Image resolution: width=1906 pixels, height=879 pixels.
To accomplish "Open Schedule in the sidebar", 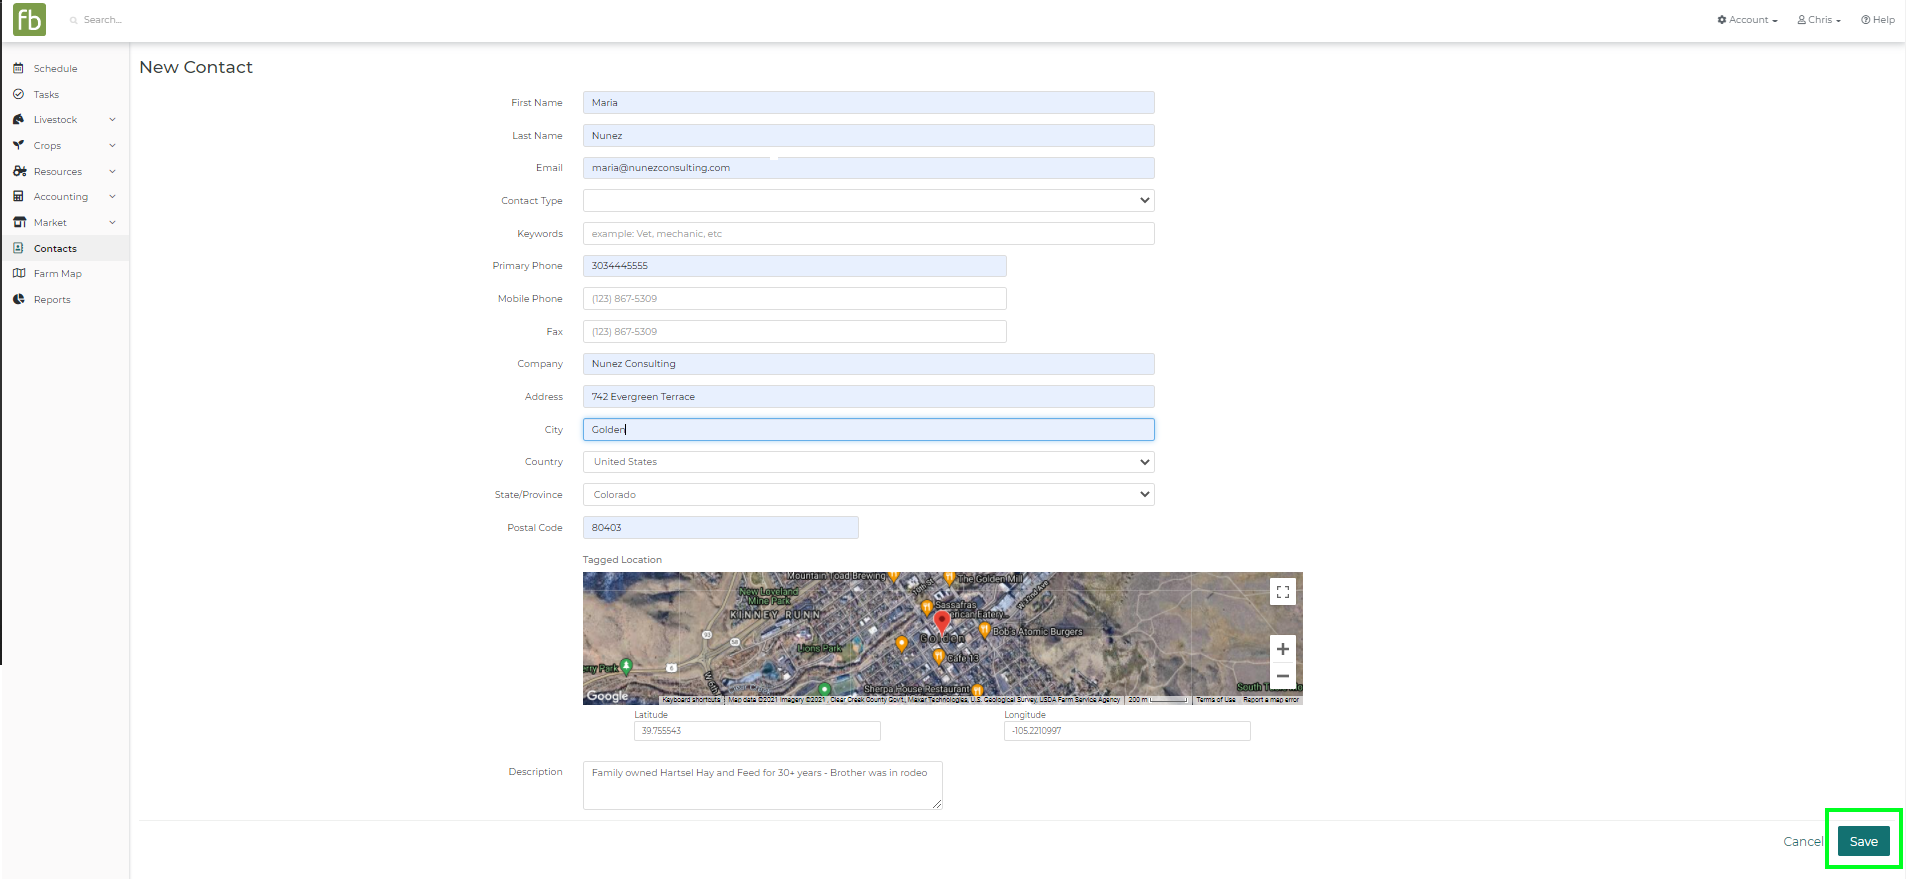I will (x=55, y=69).
